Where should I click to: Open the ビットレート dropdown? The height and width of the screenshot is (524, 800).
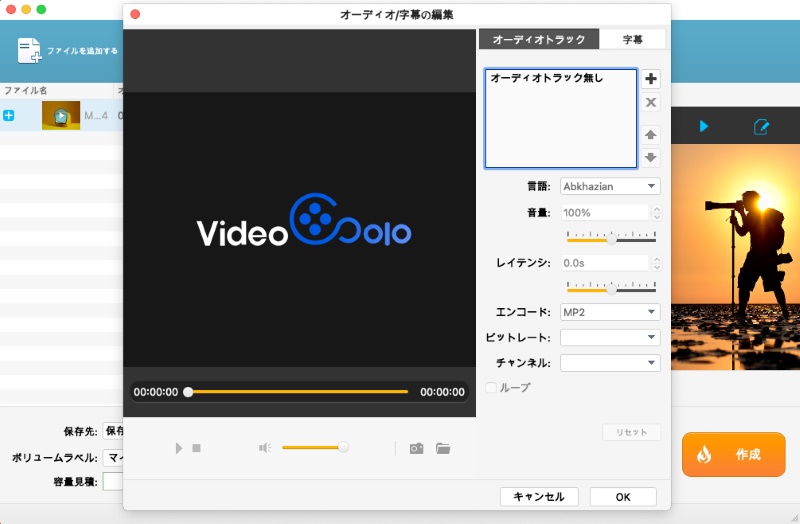(x=610, y=337)
